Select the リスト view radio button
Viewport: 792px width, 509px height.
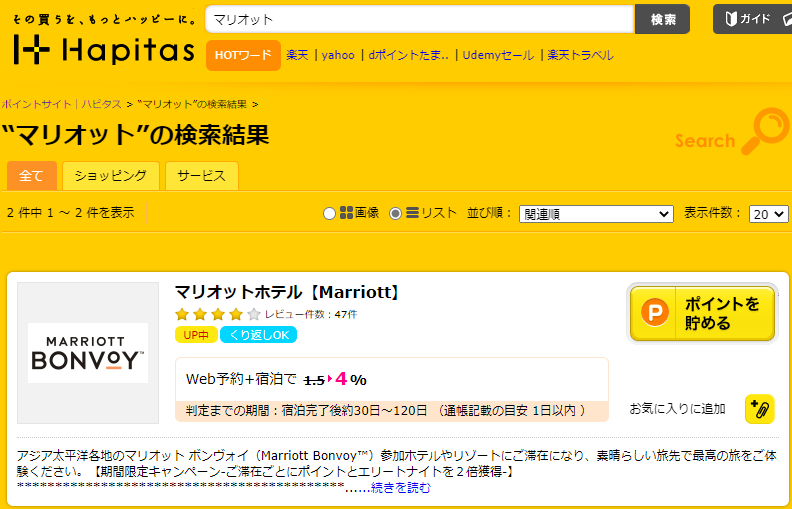[x=395, y=214]
